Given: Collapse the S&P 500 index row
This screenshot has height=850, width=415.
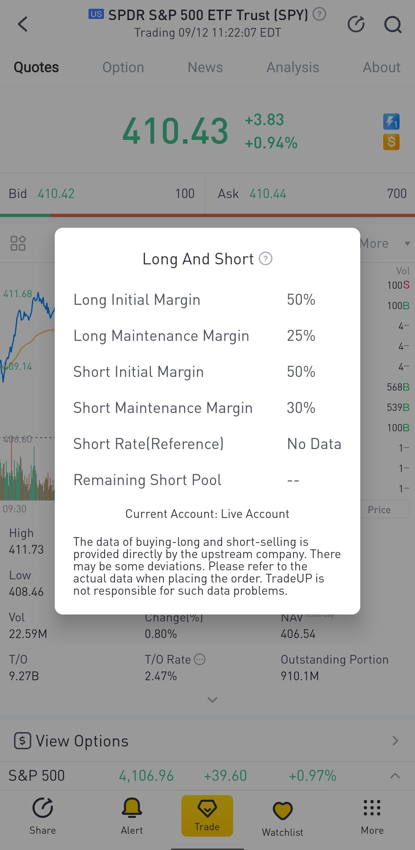Looking at the screenshot, I should click(395, 776).
